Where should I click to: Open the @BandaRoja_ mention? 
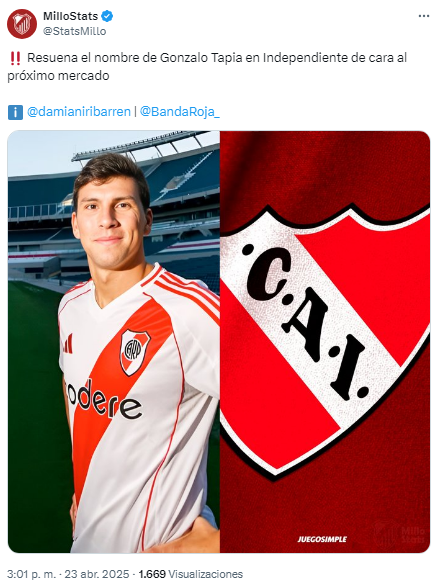point(180,112)
